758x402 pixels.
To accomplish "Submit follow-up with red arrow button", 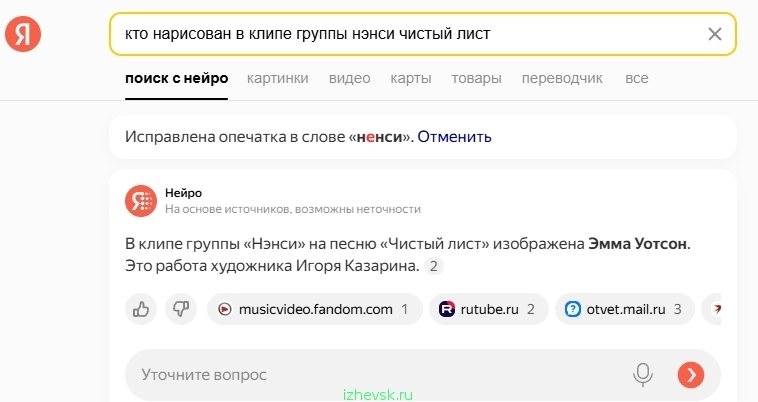I will point(691,375).
